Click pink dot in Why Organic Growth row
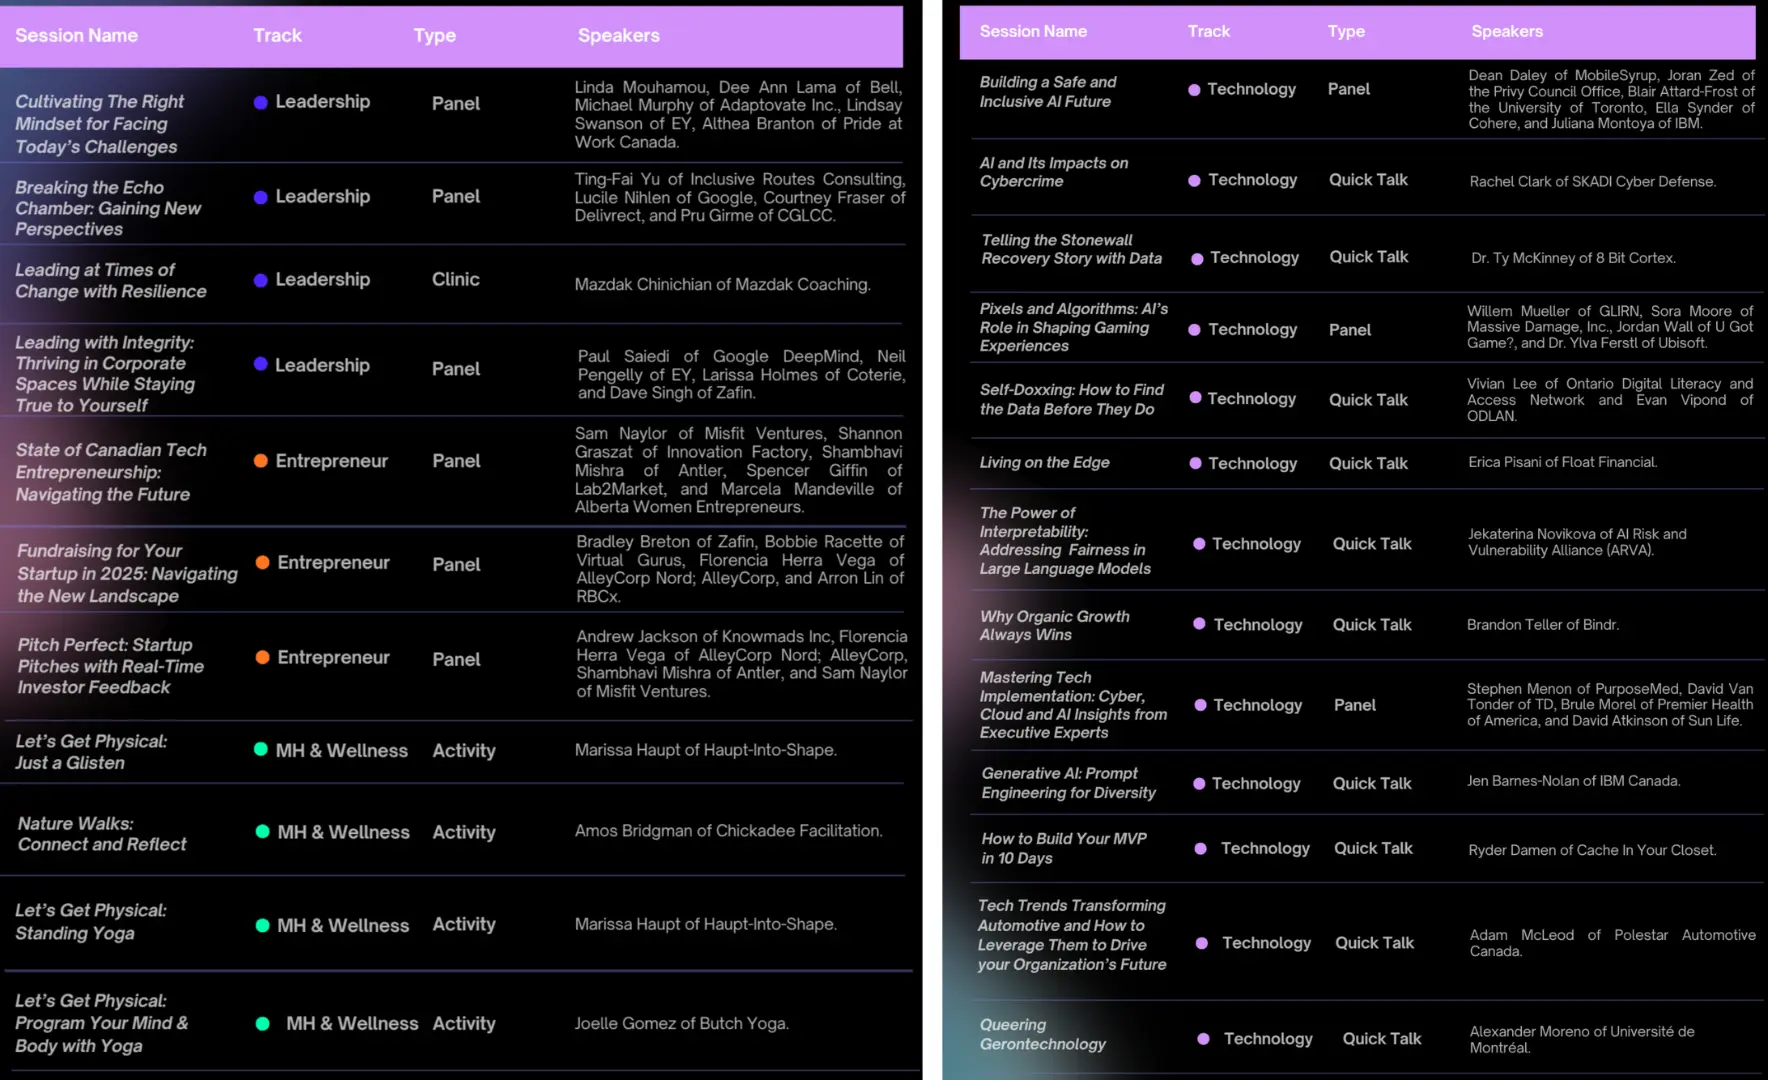This screenshot has width=1768, height=1080. point(1199,624)
